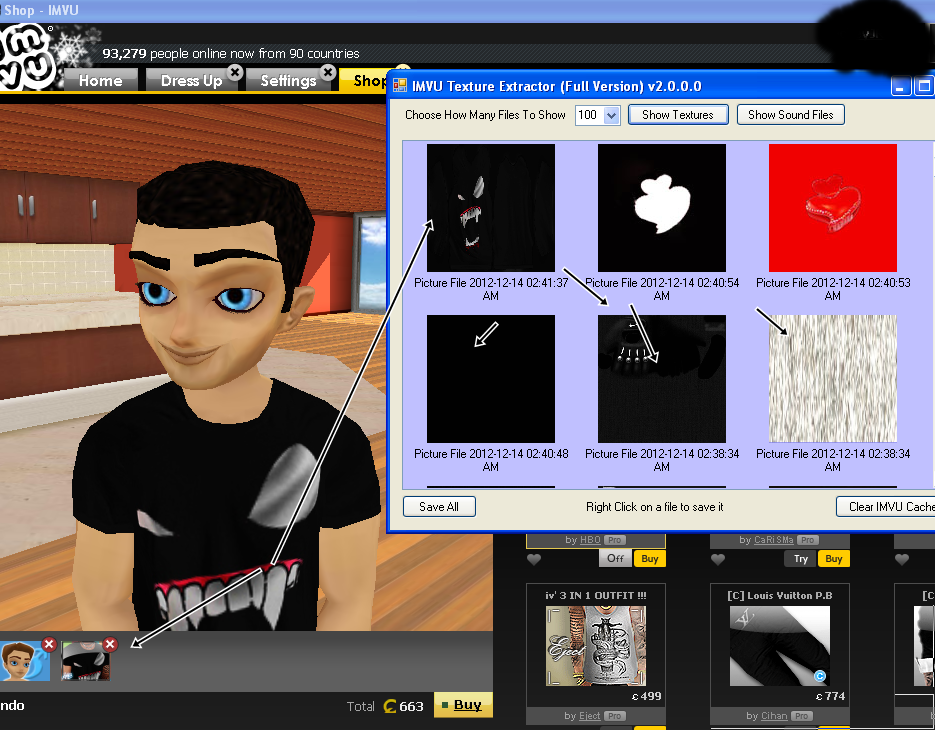Click the X icon on the Settings tab
The width and height of the screenshot is (935, 730).
coord(328,72)
